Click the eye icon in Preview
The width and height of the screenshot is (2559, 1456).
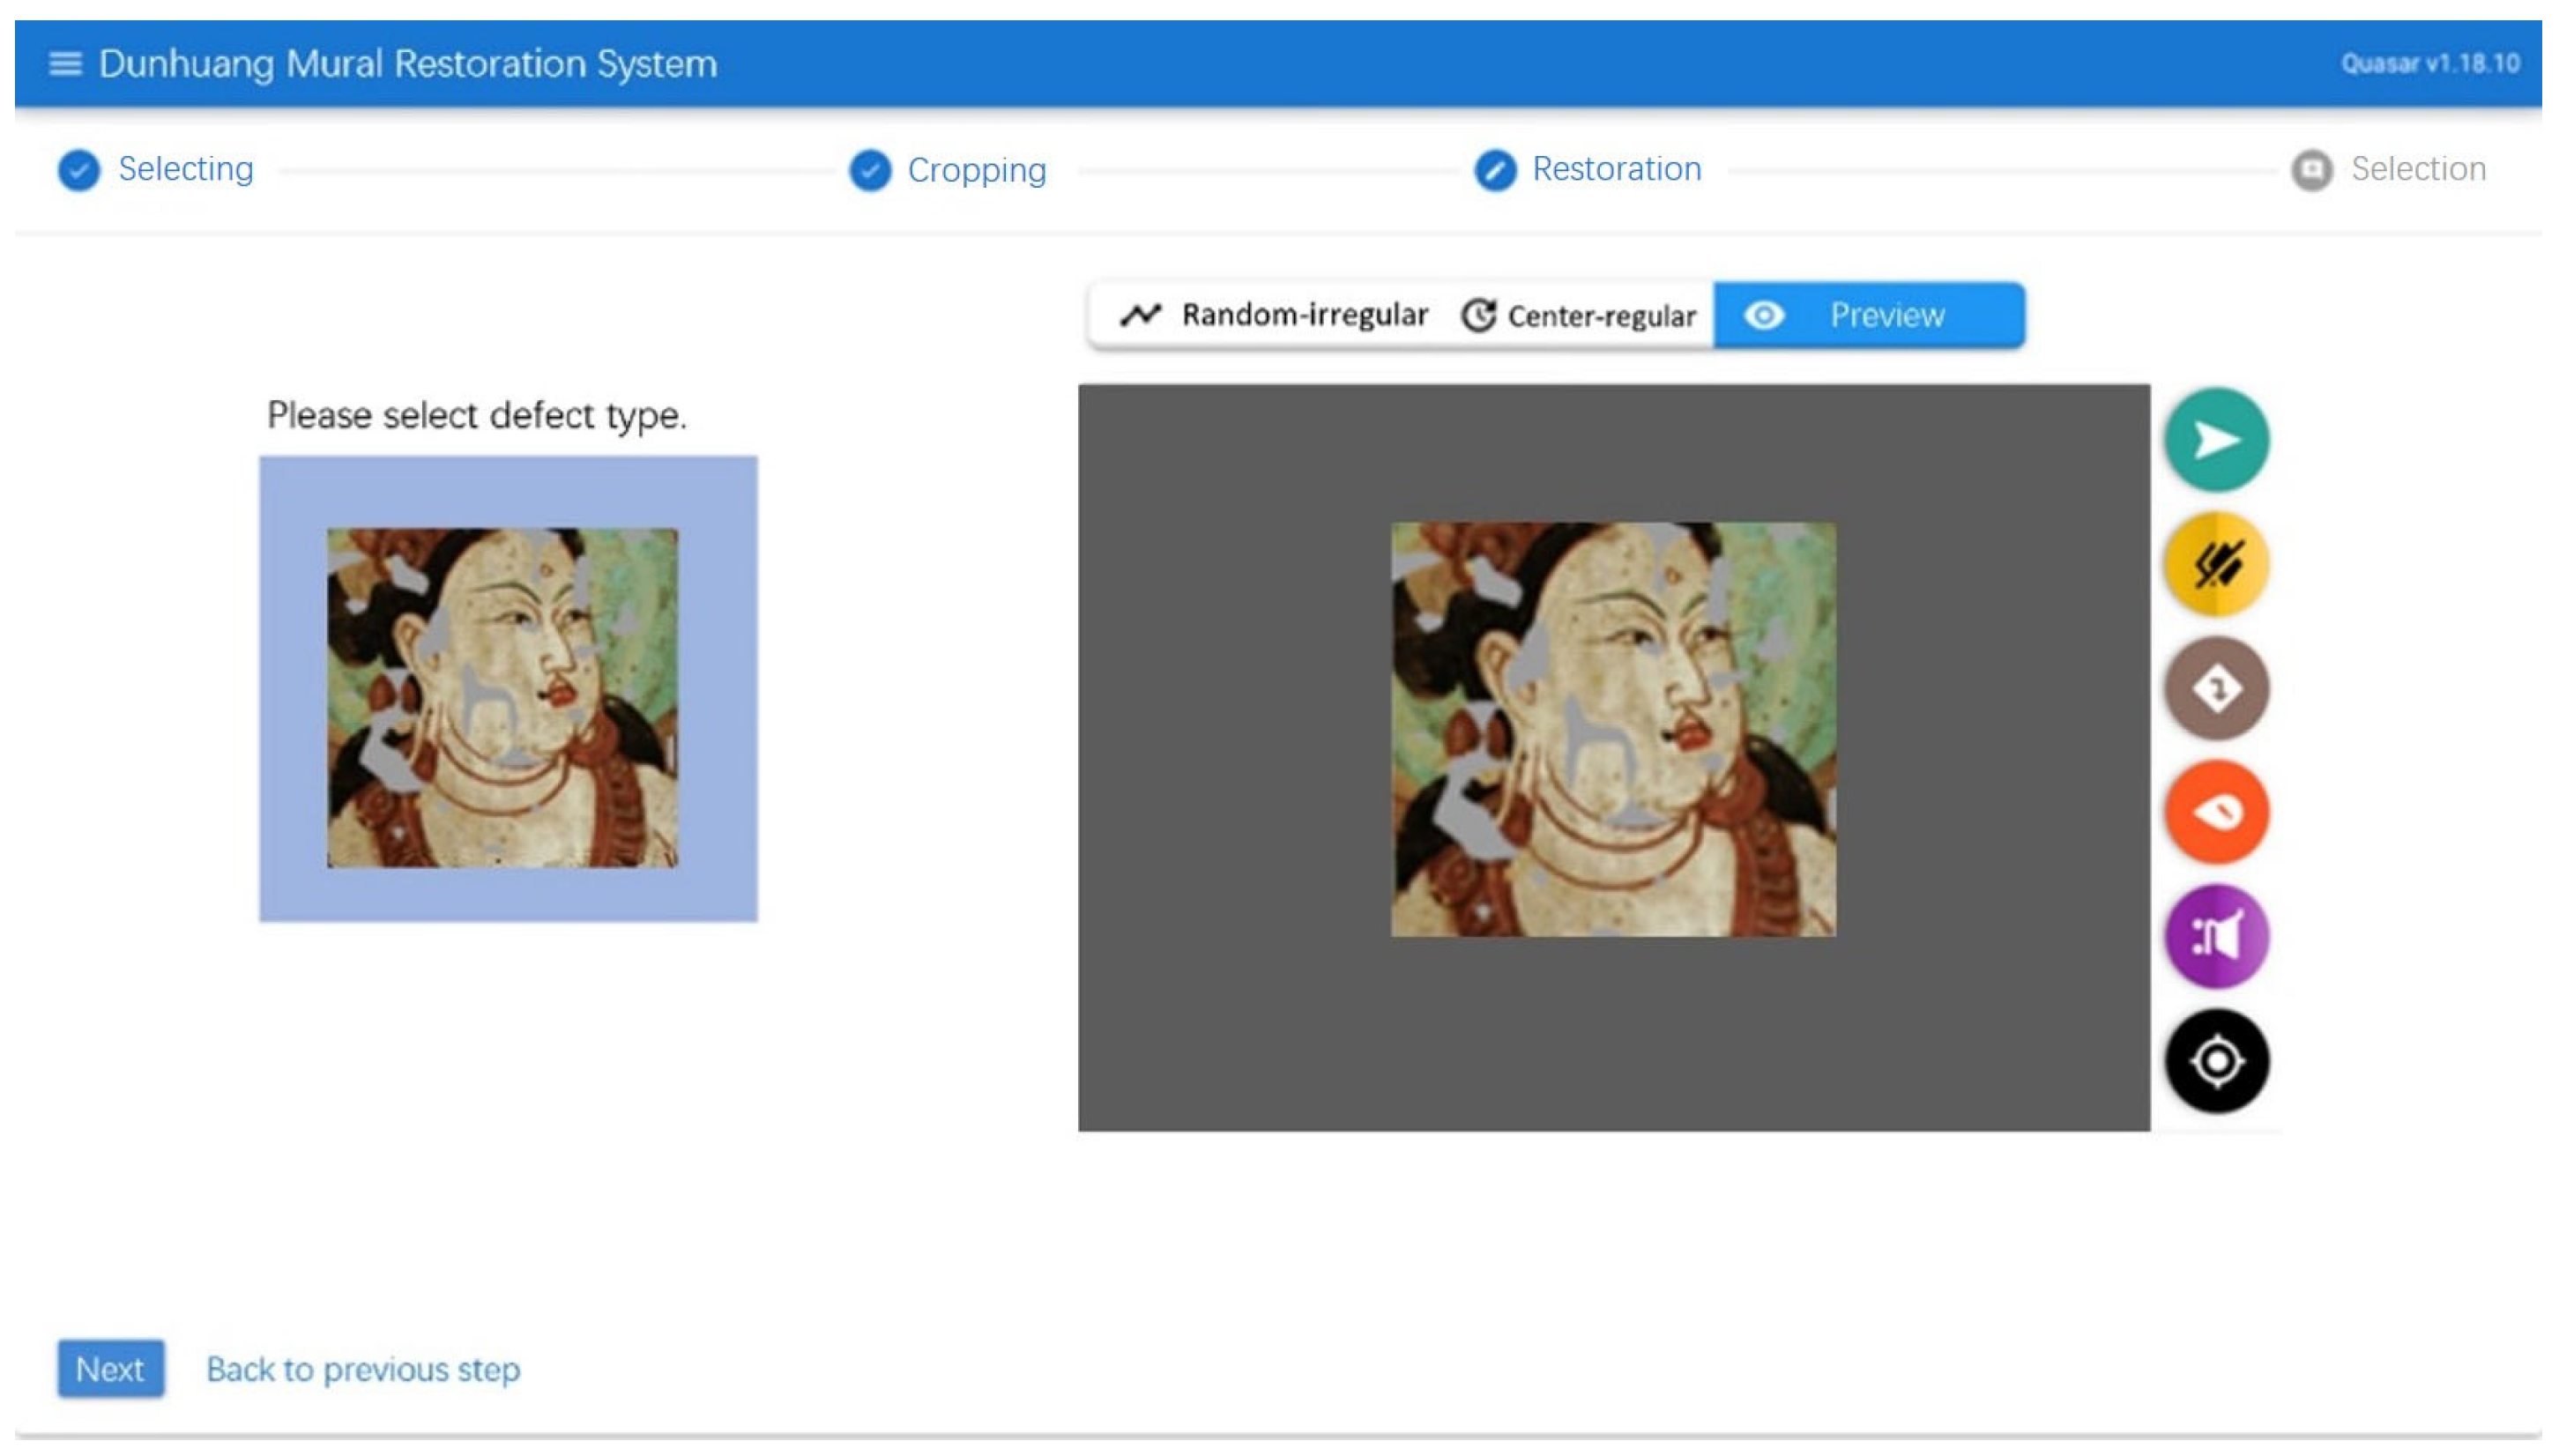coord(1763,316)
